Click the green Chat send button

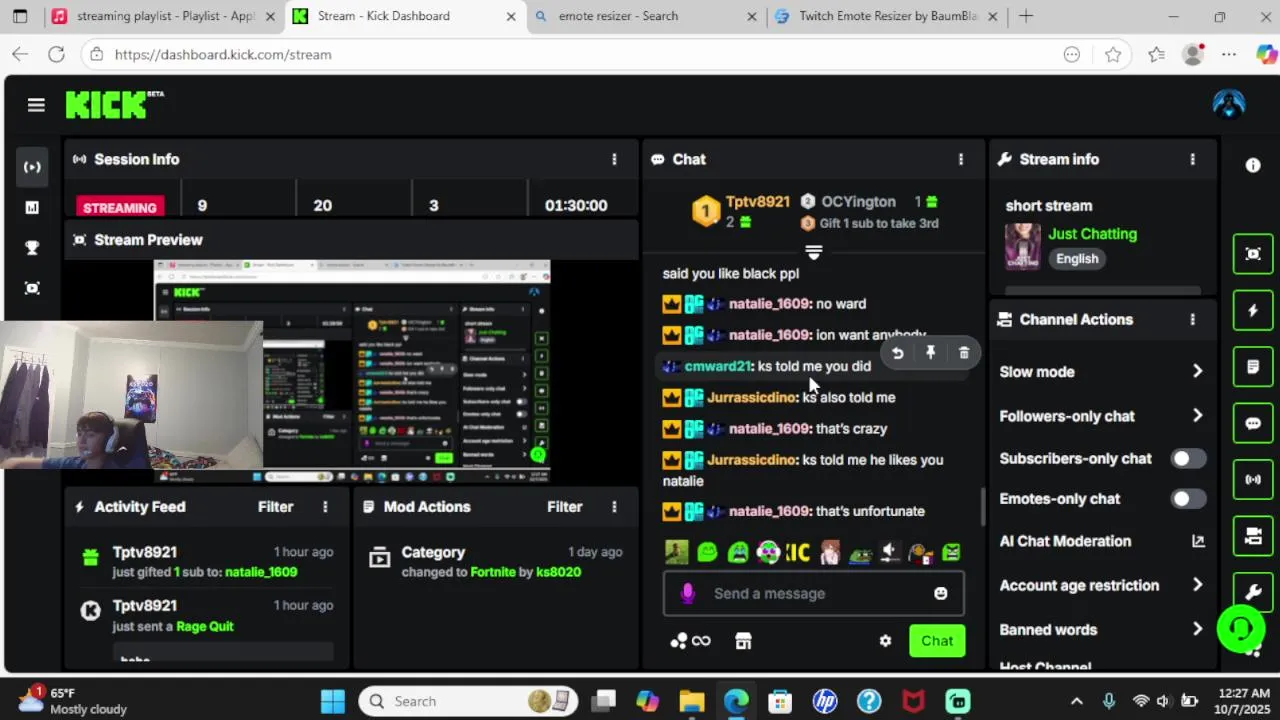point(937,641)
